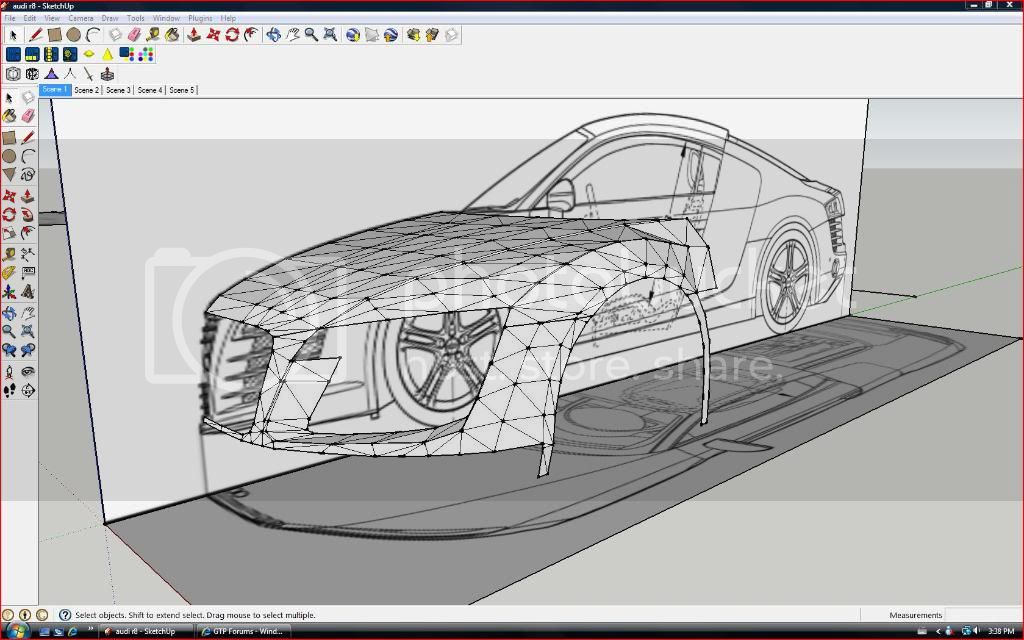Go to Scene 5 tab
Screen dimensions: 1024x640
tap(181, 90)
